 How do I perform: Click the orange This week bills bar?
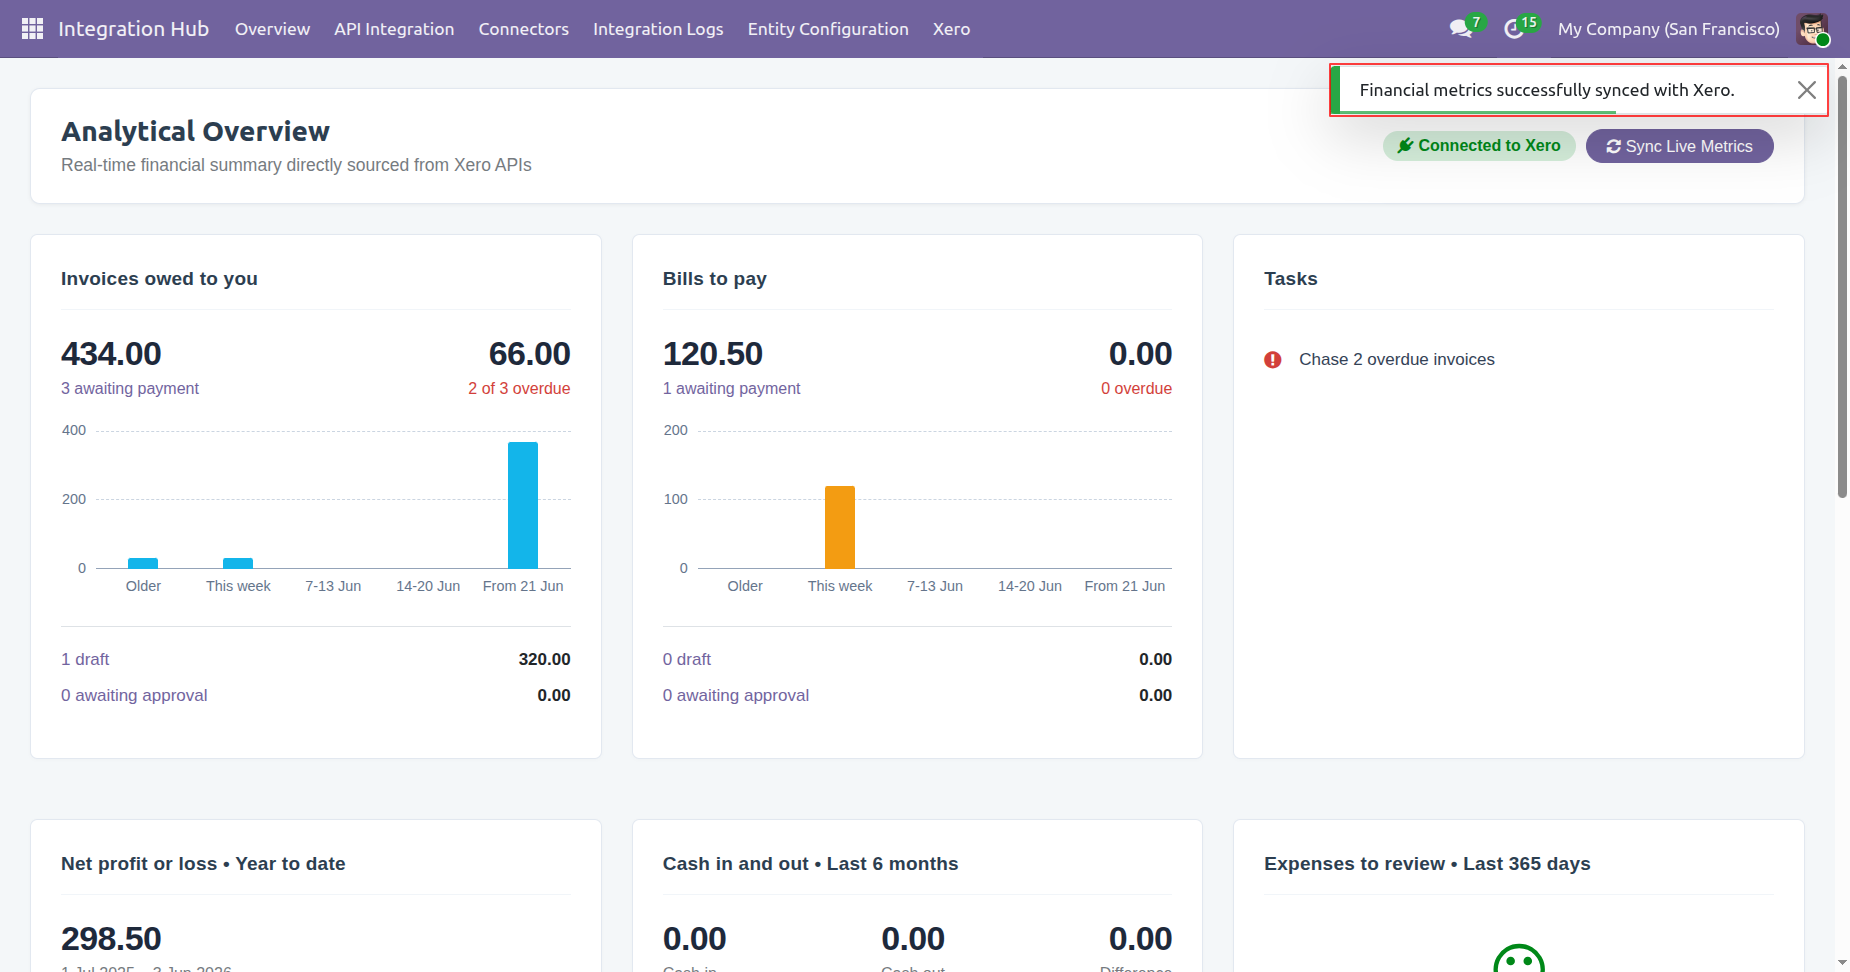pyautogui.click(x=840, y=527)
